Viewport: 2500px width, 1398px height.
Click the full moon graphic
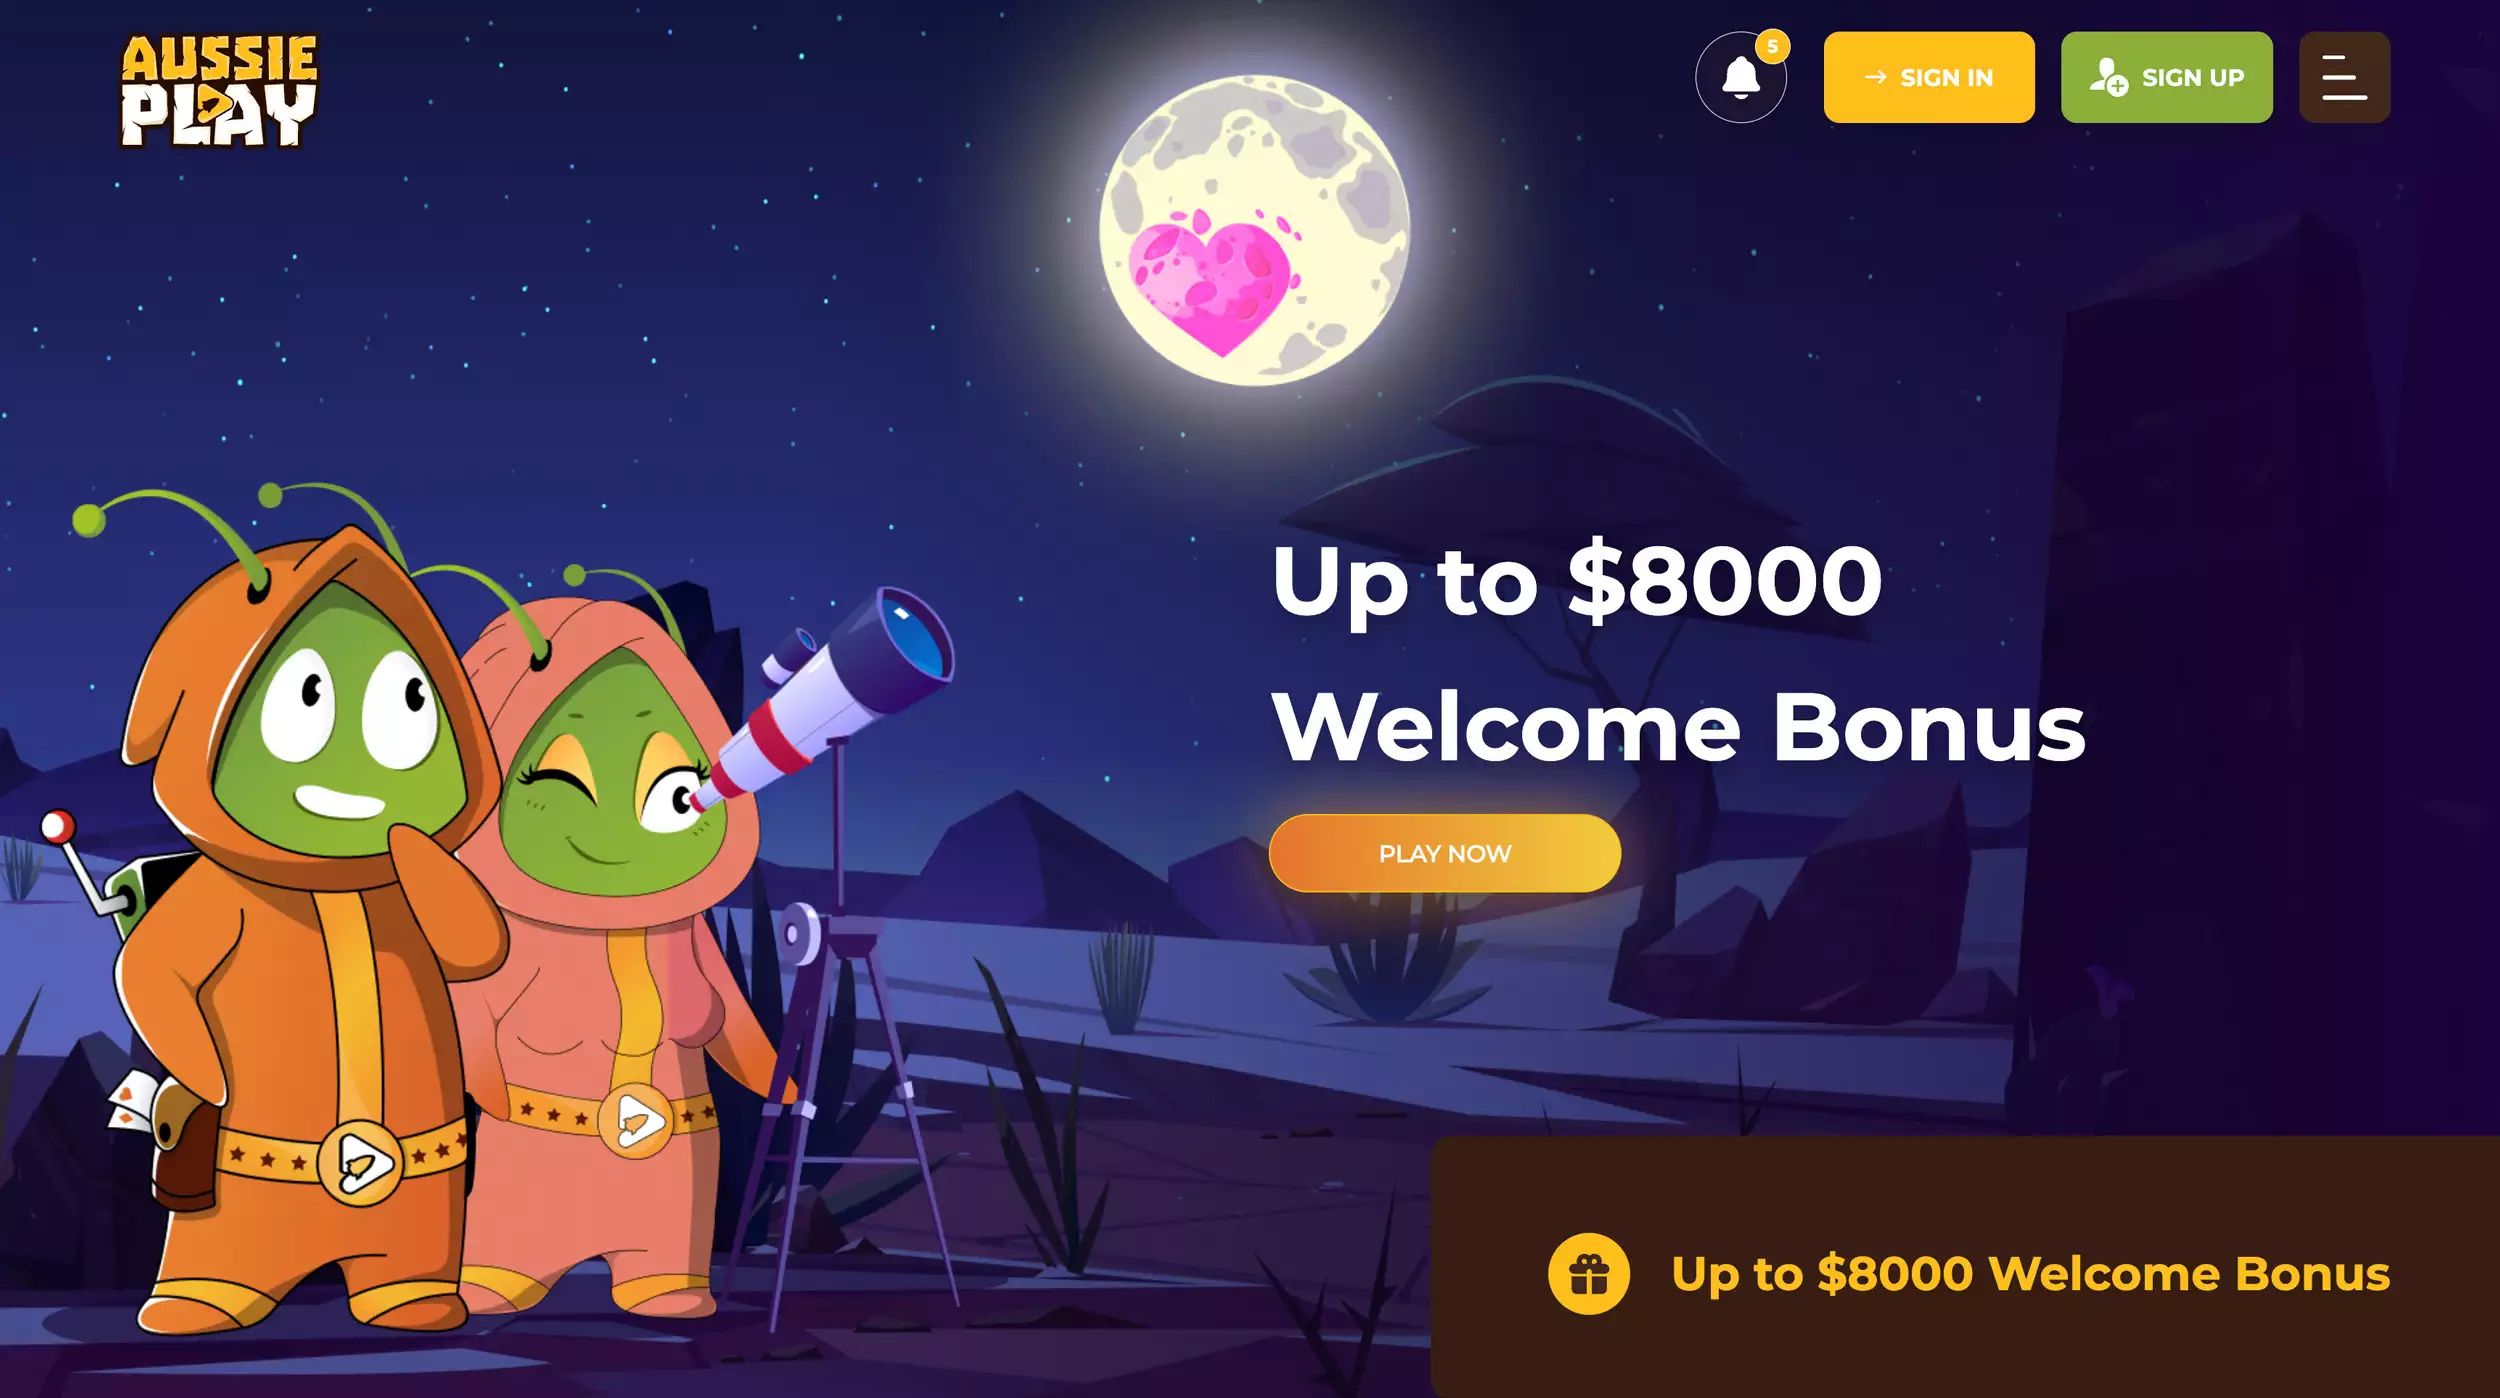1254,231
